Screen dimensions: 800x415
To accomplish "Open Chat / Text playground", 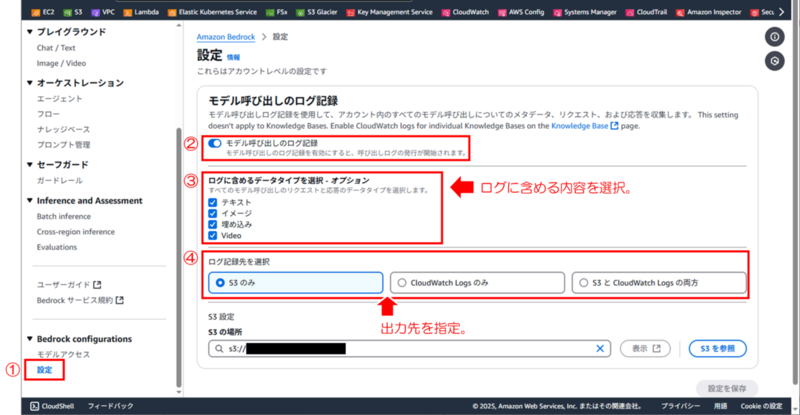I will pos(56,48).
